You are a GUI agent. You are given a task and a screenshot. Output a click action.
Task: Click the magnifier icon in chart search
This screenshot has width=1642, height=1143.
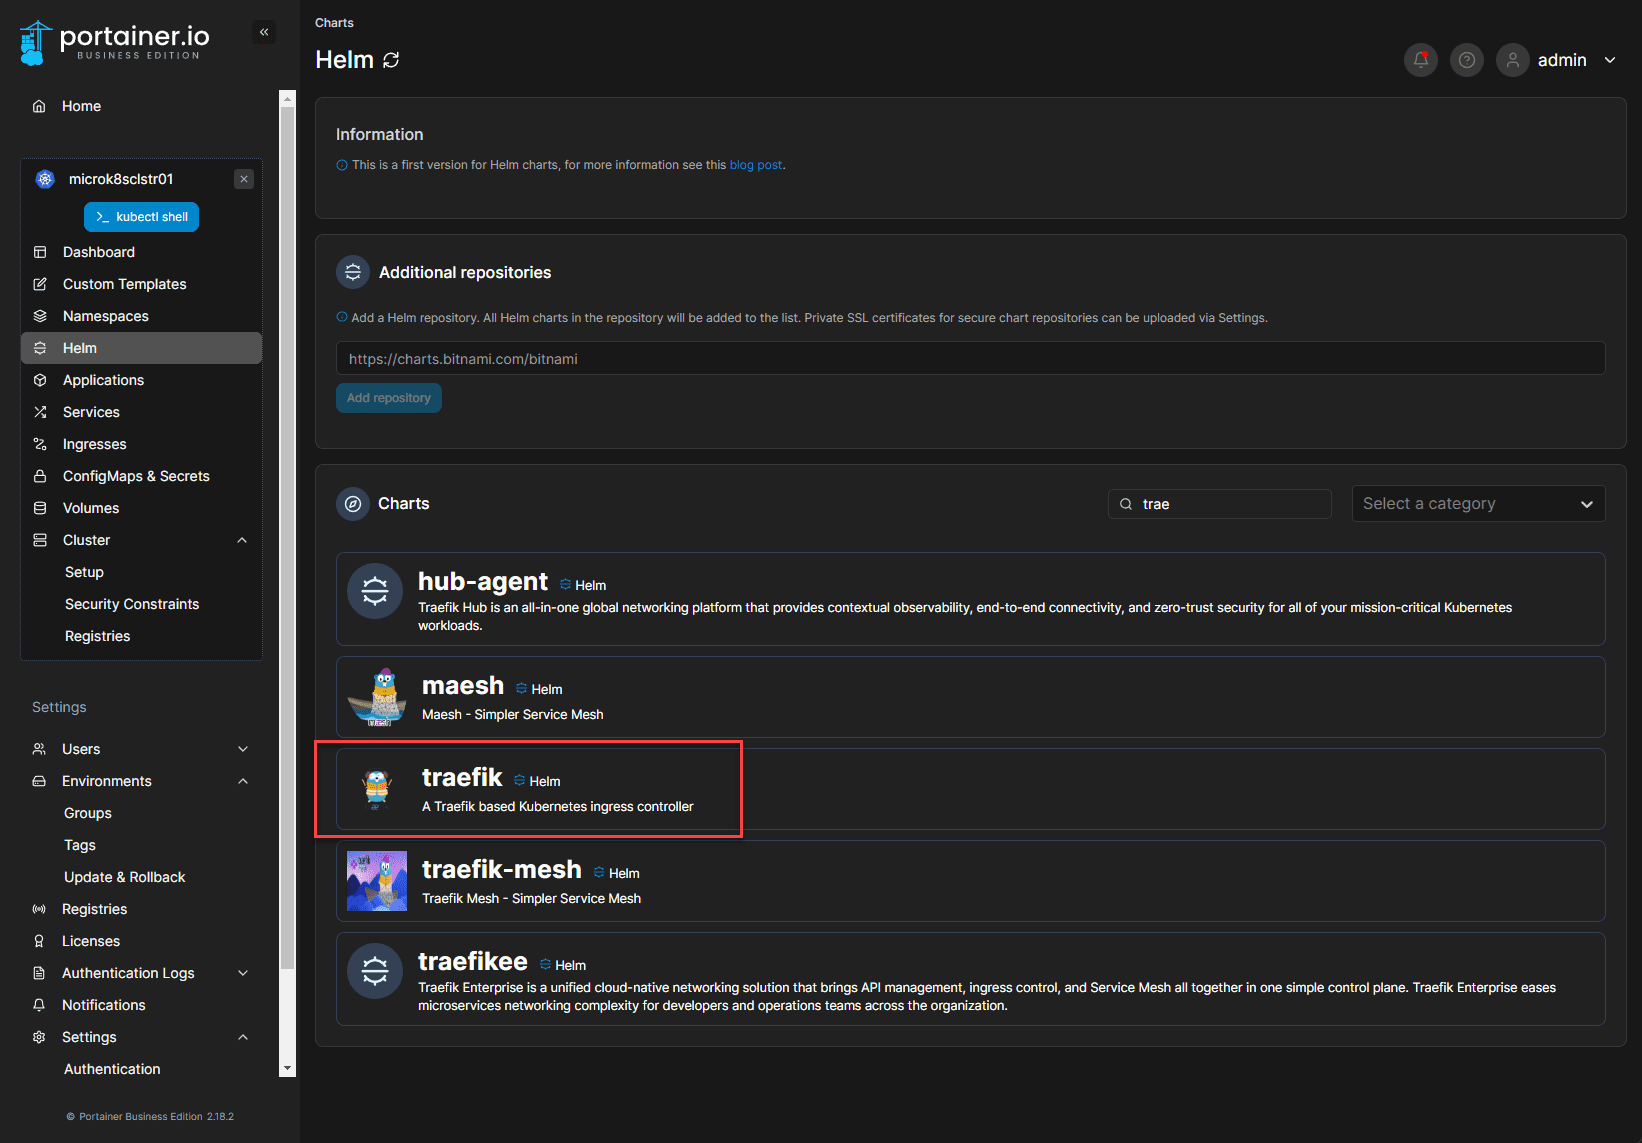(1126, 504)
